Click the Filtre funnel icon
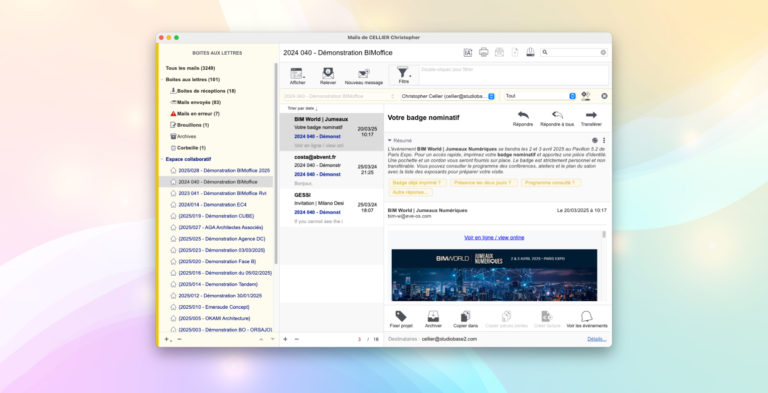The image size is (768, 393). coord(403,73)
